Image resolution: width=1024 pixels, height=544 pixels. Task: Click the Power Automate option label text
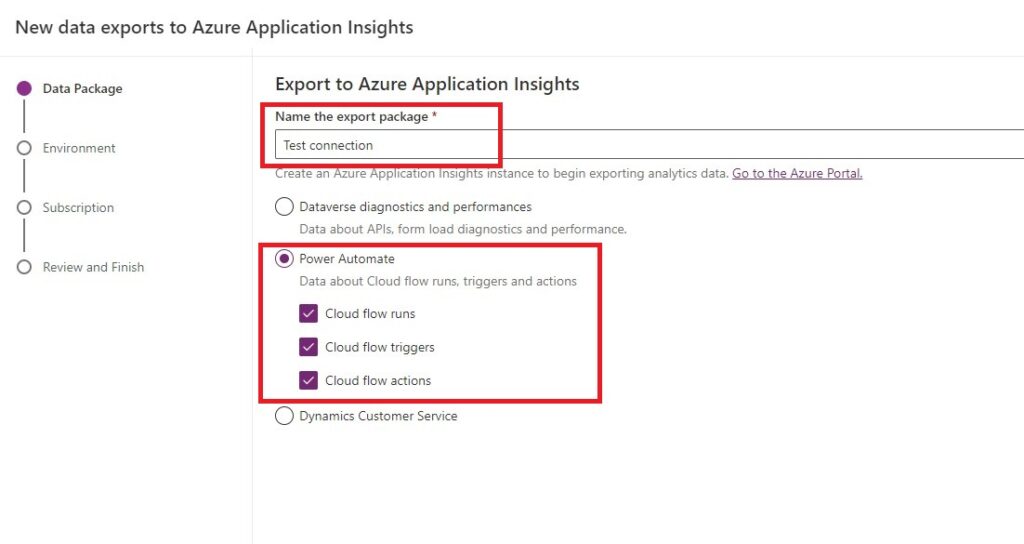(x=347, y=259)
